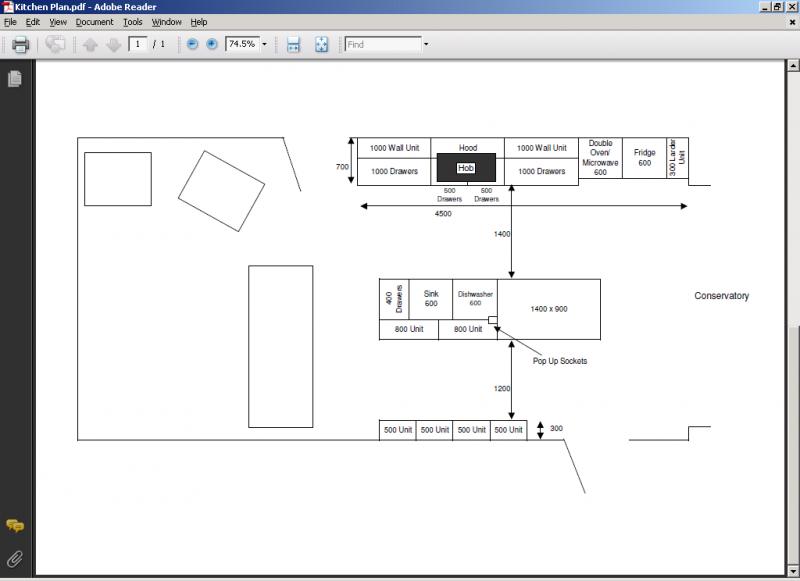Open the Find options dropdown arrow
This screenshot has height=581, width=800.
point(426,44)
